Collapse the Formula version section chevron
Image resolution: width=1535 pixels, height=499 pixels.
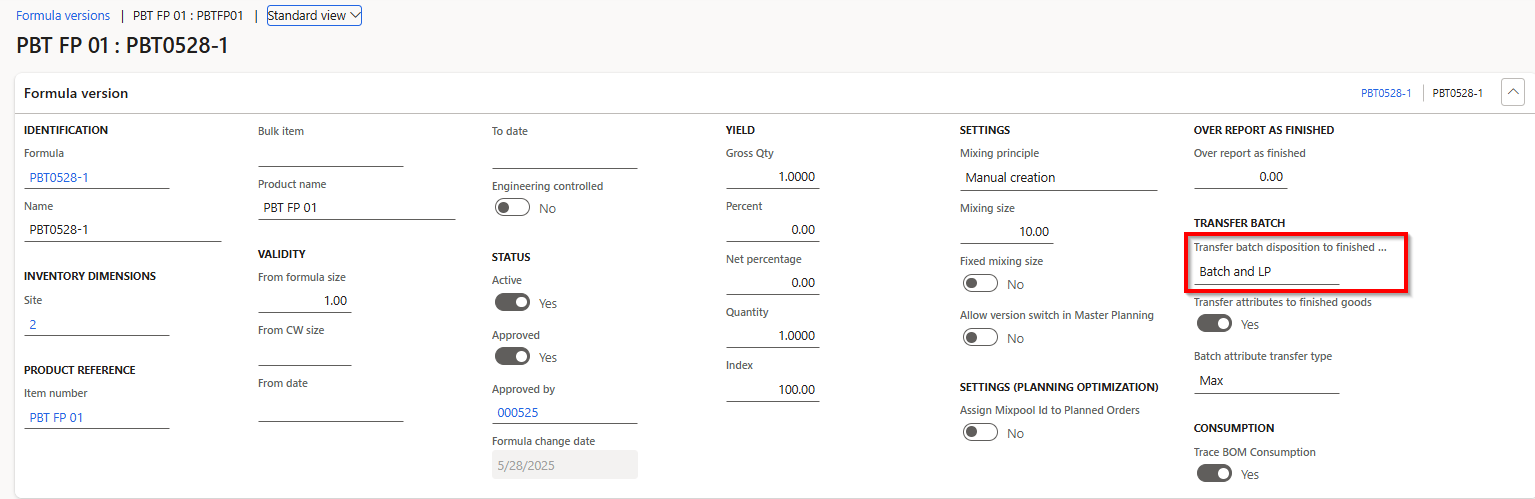1513,93
